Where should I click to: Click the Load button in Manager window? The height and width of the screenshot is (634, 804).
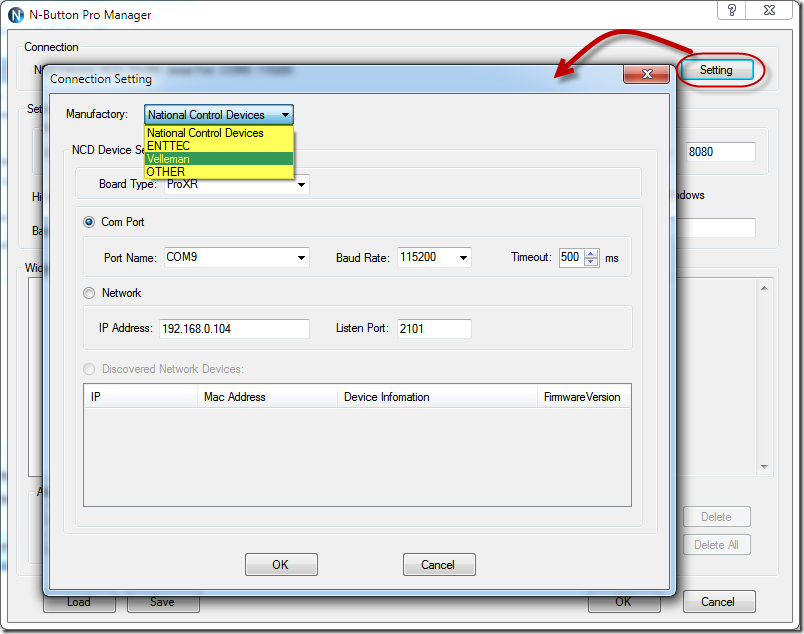tap(79, 603)
